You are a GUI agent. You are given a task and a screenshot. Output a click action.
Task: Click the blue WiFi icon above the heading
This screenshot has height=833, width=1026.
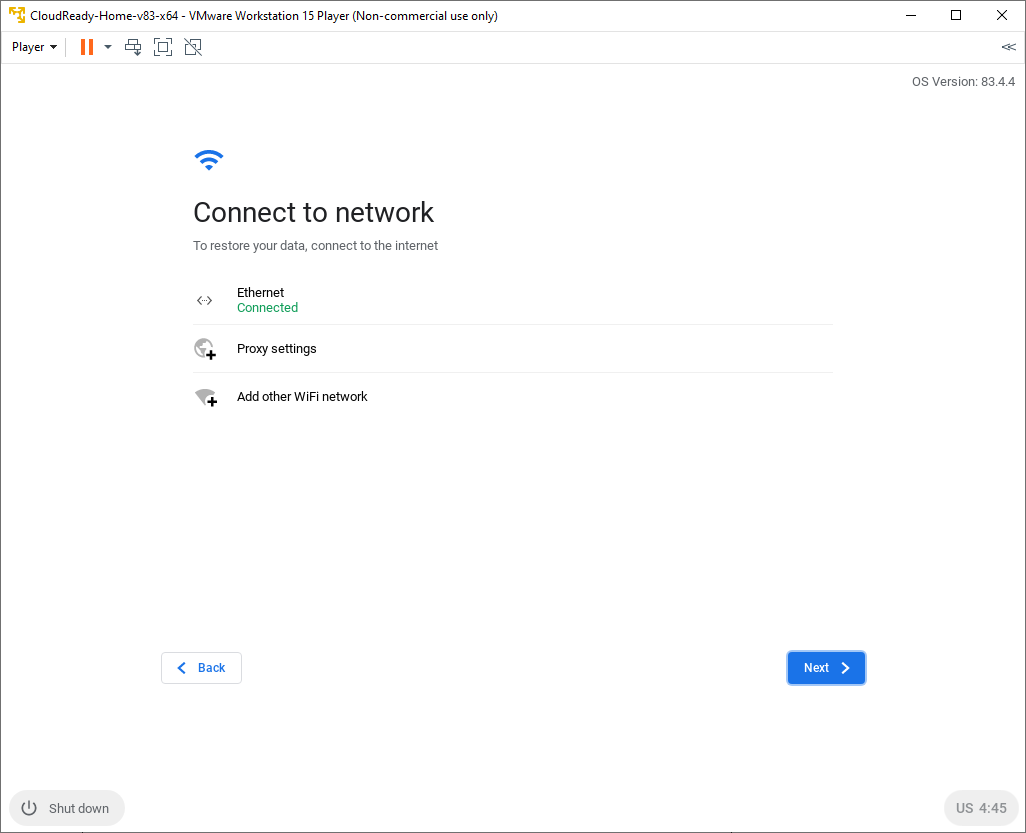[x=208, y=160]
